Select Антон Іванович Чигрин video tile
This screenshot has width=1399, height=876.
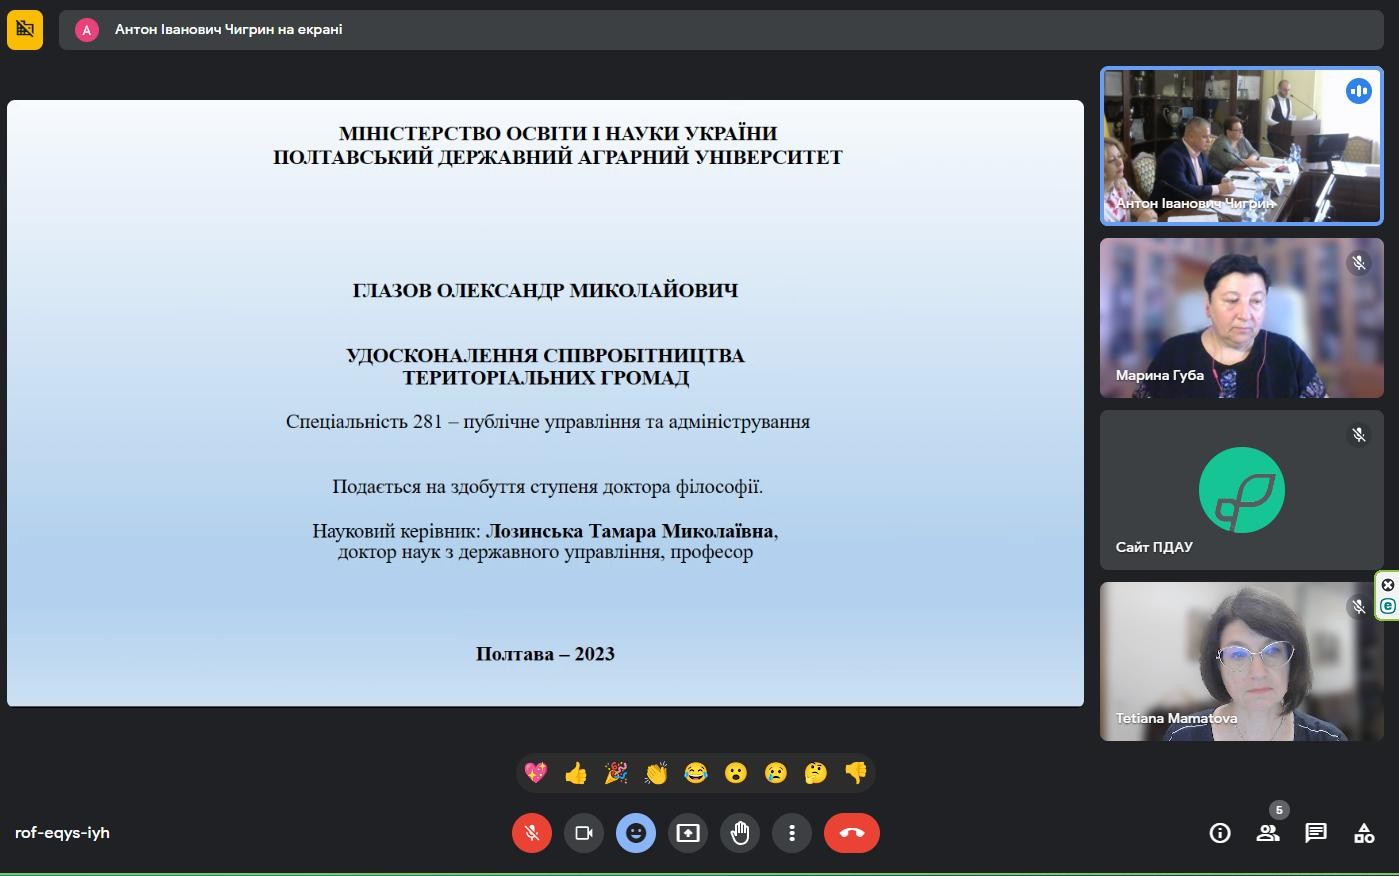coord(1242,146)
